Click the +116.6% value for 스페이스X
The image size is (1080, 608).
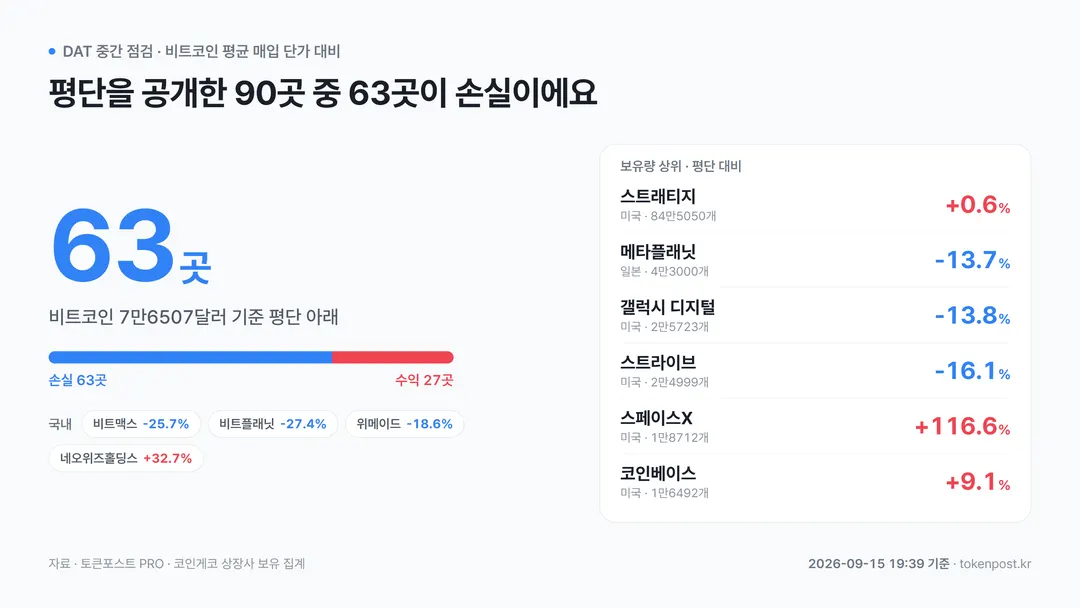pos(962,426)
